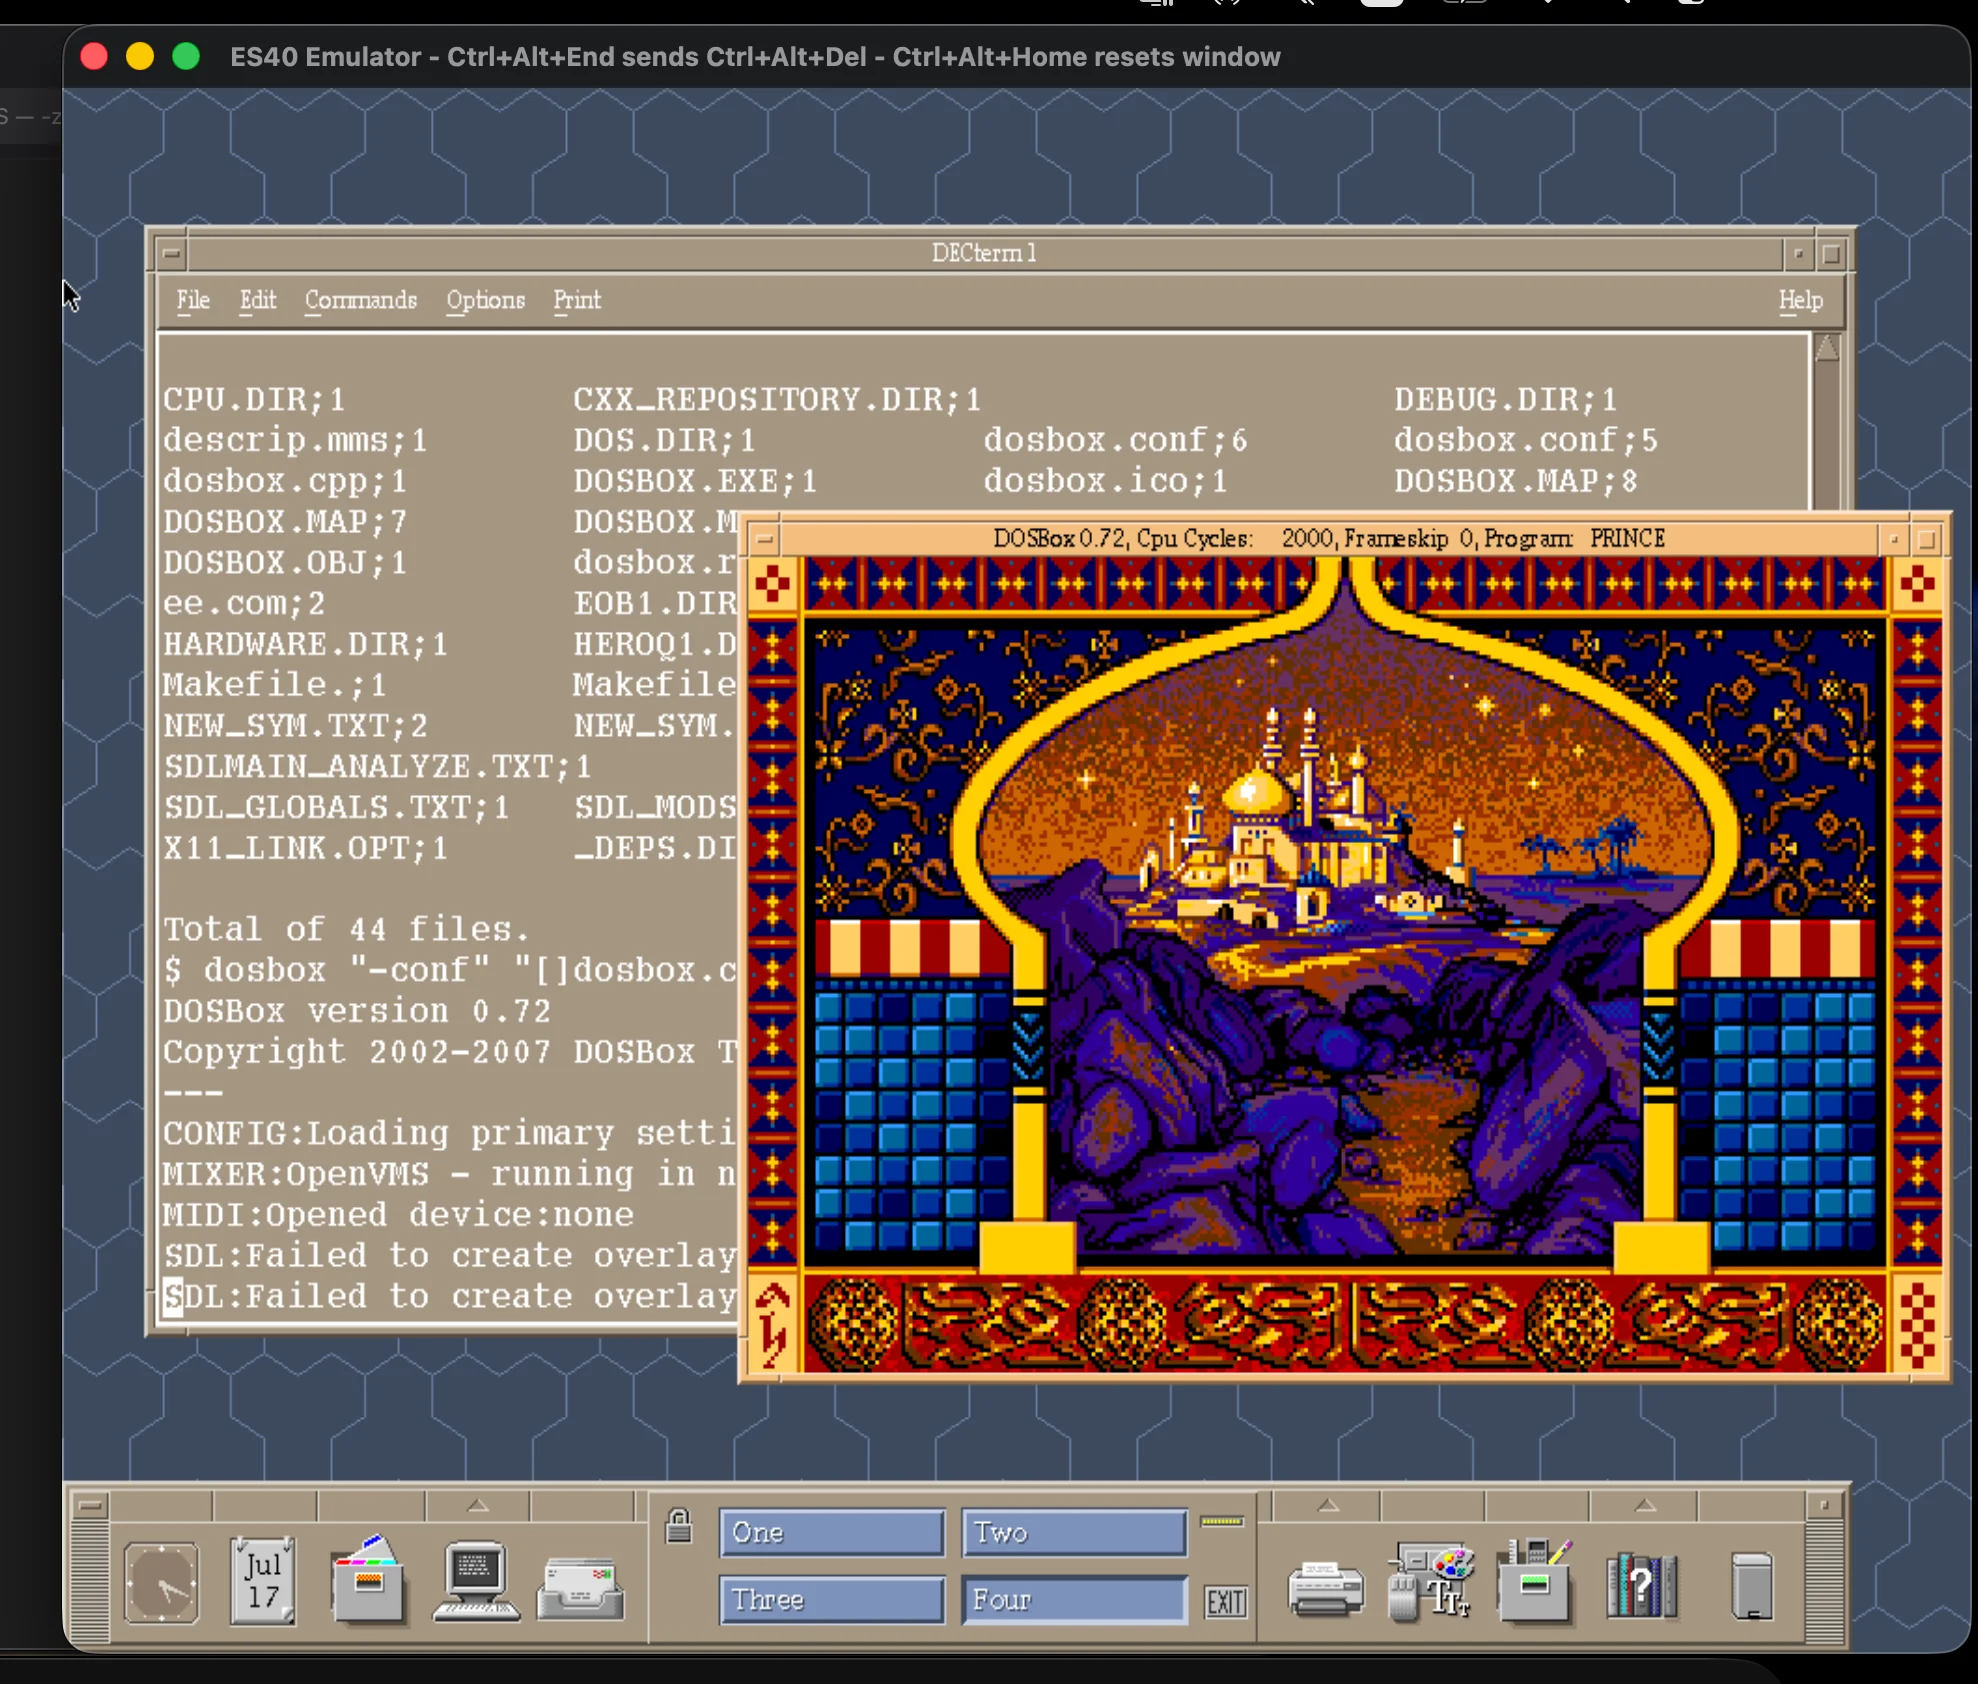Switch to workspace Two
Screen dimensions: 1978x1684
pos(1074,1533)
